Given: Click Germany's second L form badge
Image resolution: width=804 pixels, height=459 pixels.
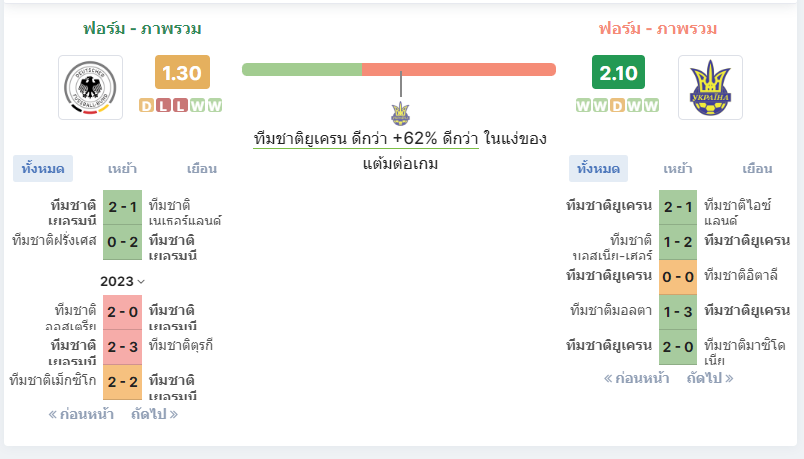Looking at the screenshot, I should pos(180,106).
